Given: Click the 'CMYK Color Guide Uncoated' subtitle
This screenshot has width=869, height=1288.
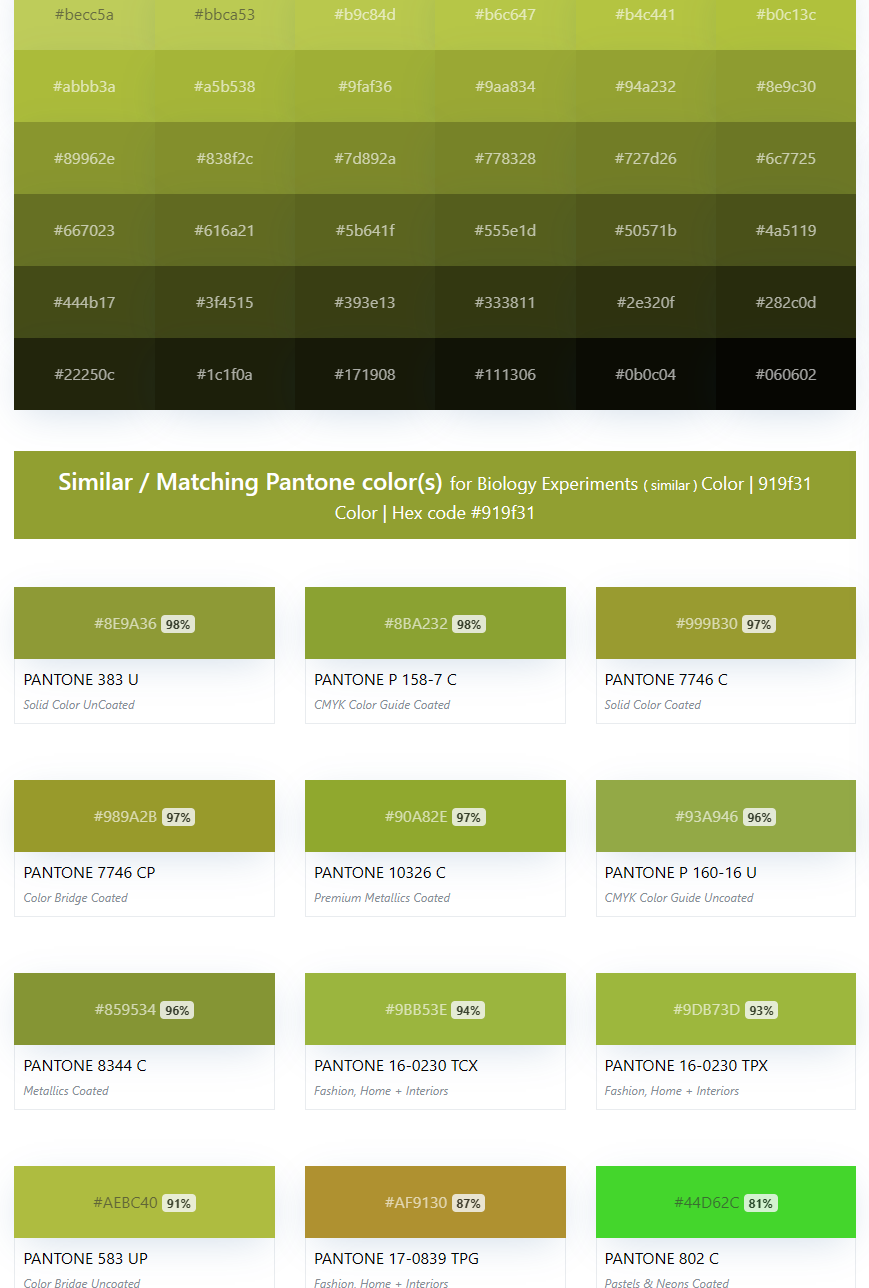Looking at the screenshot, I should pyautogui.click(x=679, y=898).
